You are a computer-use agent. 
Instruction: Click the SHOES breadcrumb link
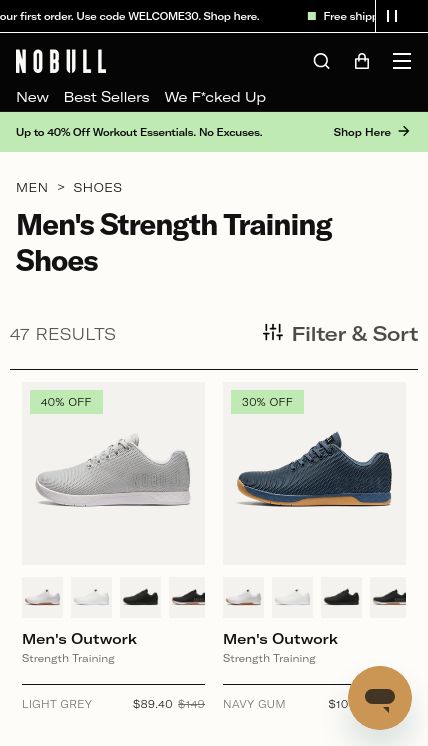pyautogui.click(x=97, y=187)
